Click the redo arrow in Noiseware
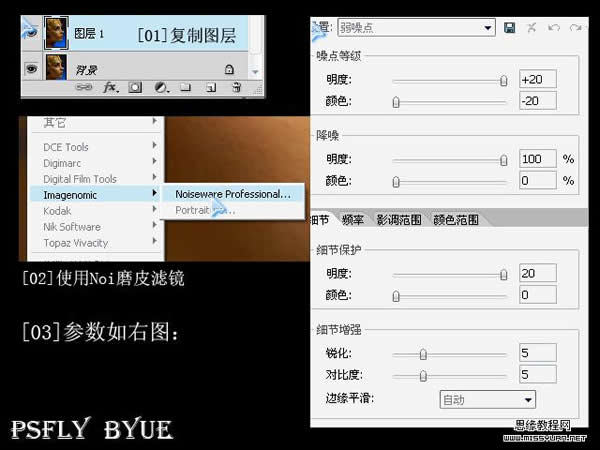 click(x=576, y=28)
